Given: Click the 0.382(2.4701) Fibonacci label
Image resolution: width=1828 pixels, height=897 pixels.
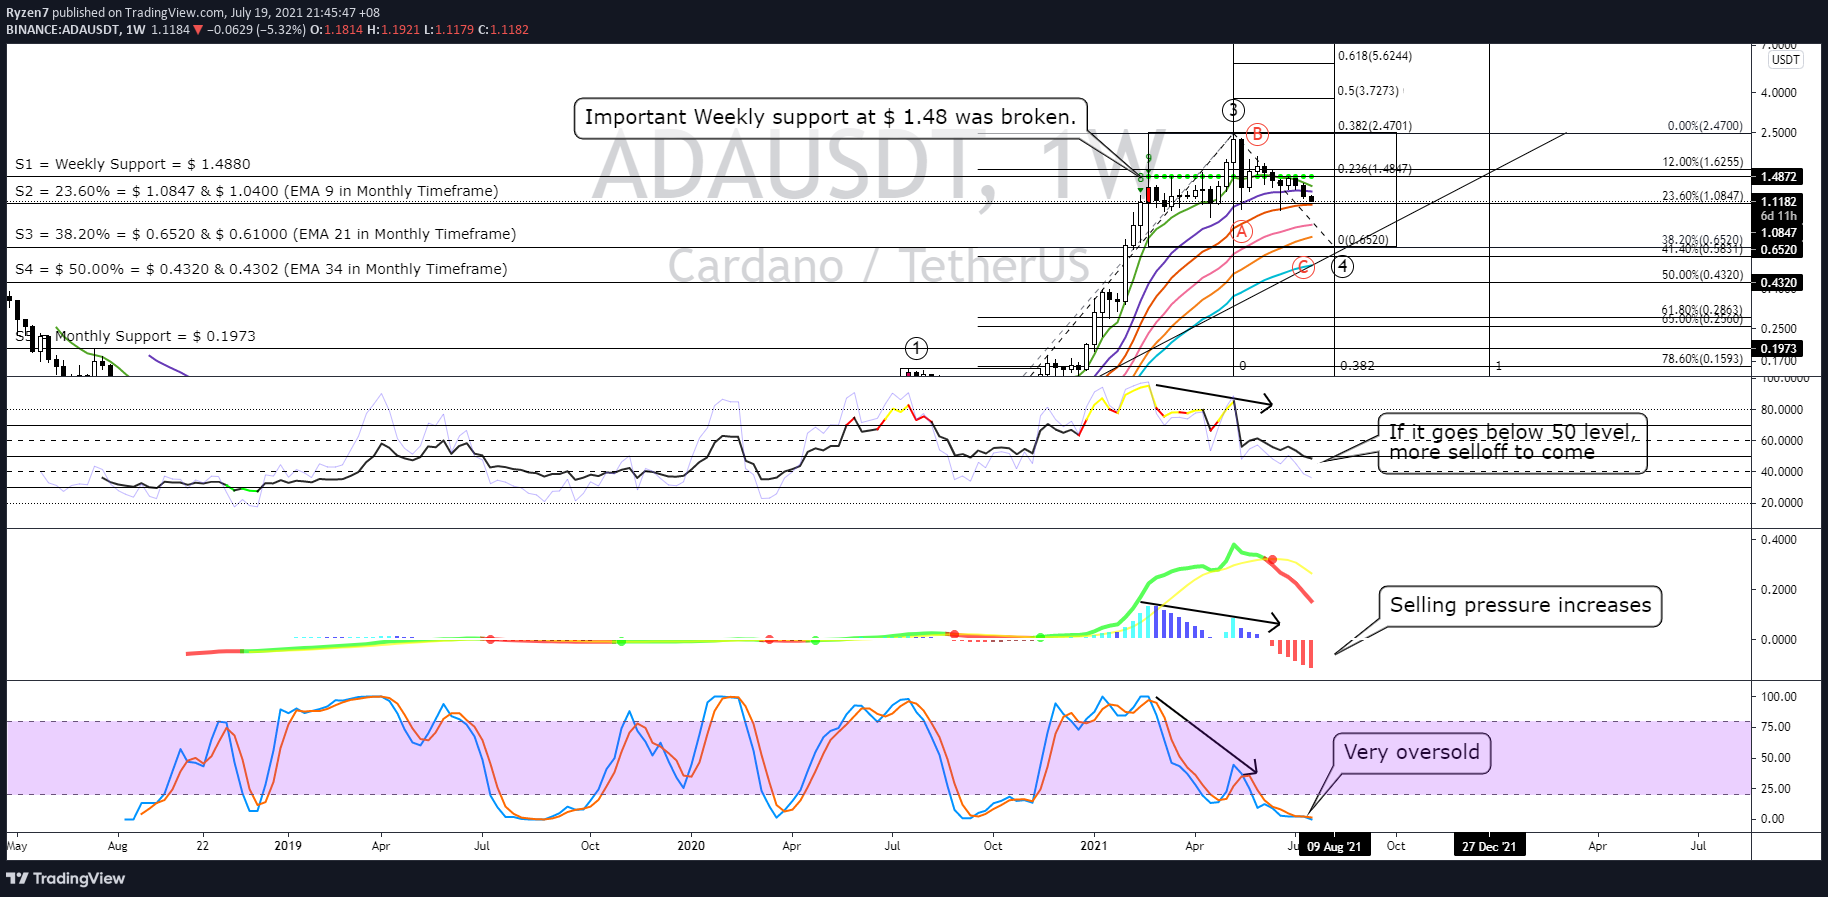Looking at the screenshot, I should (x=1375, y=126).
